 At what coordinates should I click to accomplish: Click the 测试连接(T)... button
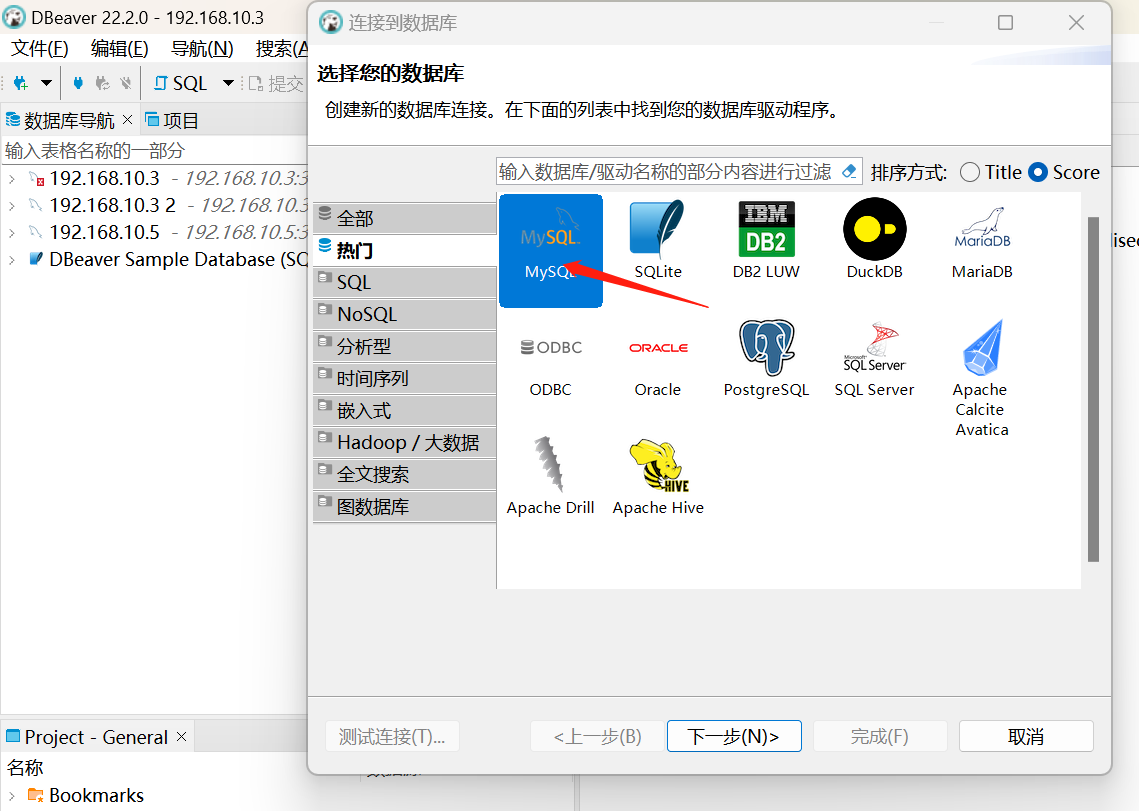[392, 736]
